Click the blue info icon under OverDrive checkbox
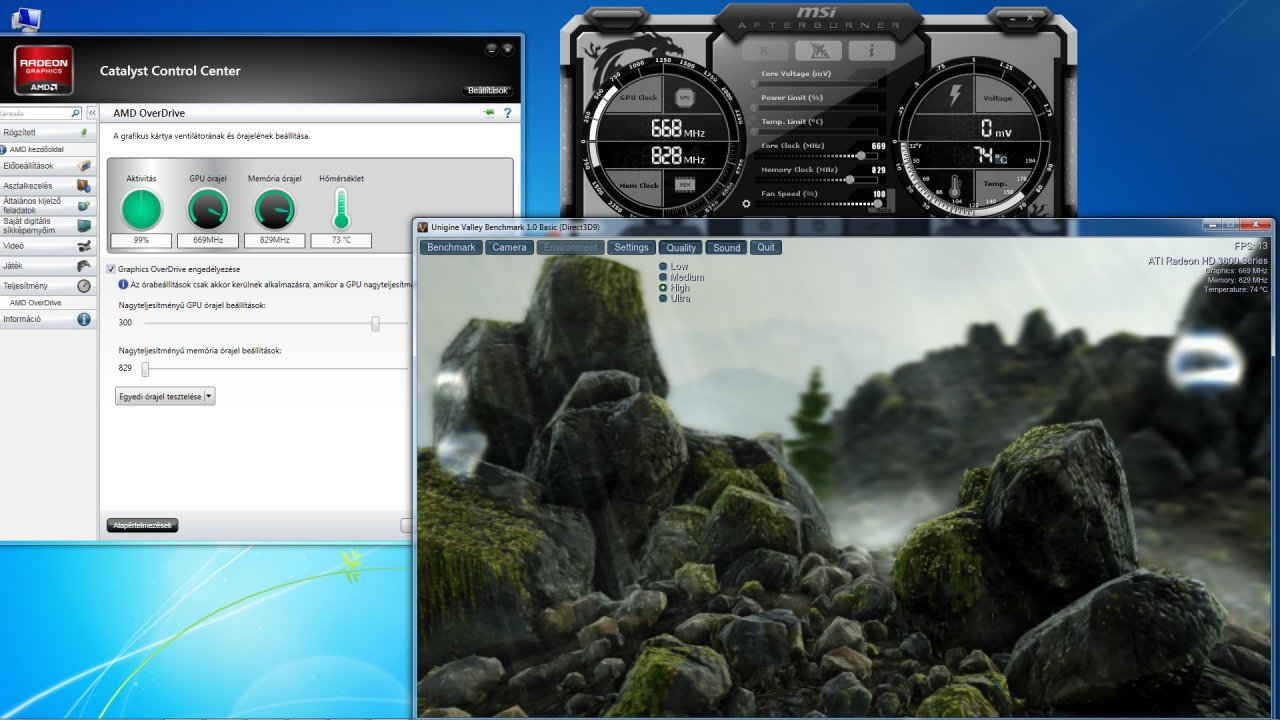This screenshot has height=720, width=1280. [x=122, y=284]
